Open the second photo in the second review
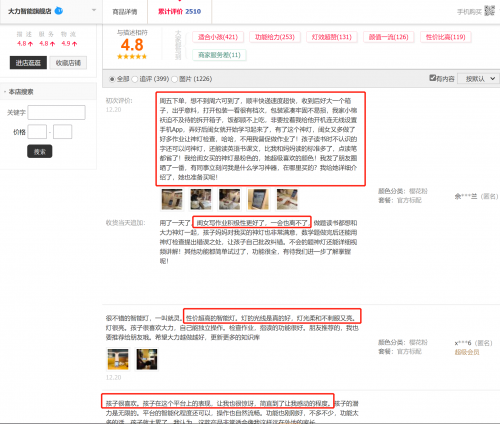Image resolution: width=500 pixels, height=424 pixels. pos(147,359)
